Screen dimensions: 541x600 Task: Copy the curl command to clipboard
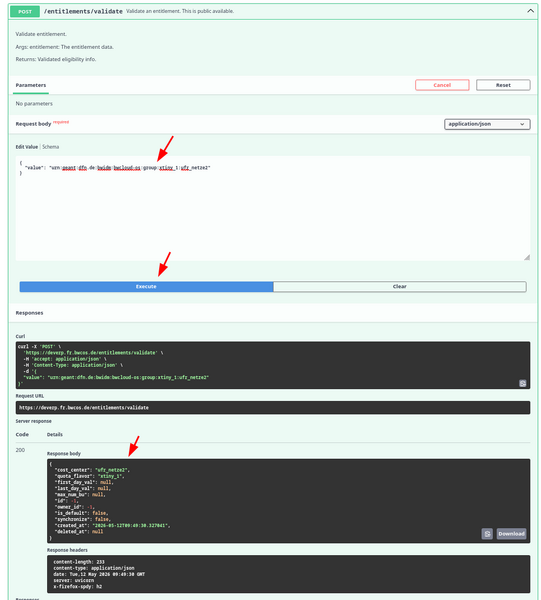[523, 383]
